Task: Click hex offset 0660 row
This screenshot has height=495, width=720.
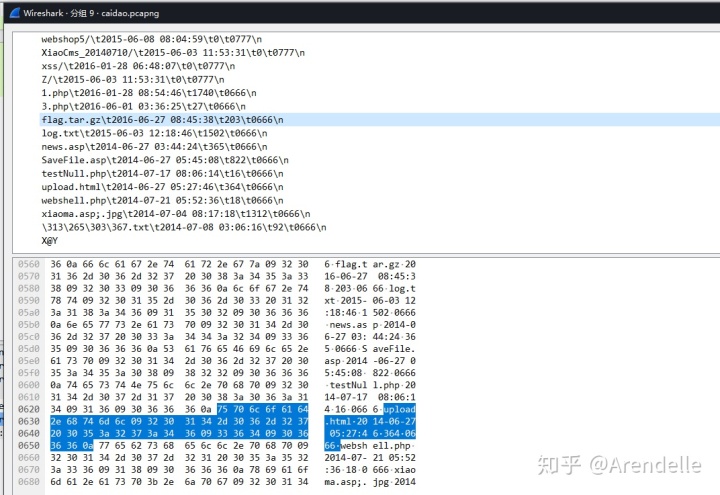Action: [217, 457]
